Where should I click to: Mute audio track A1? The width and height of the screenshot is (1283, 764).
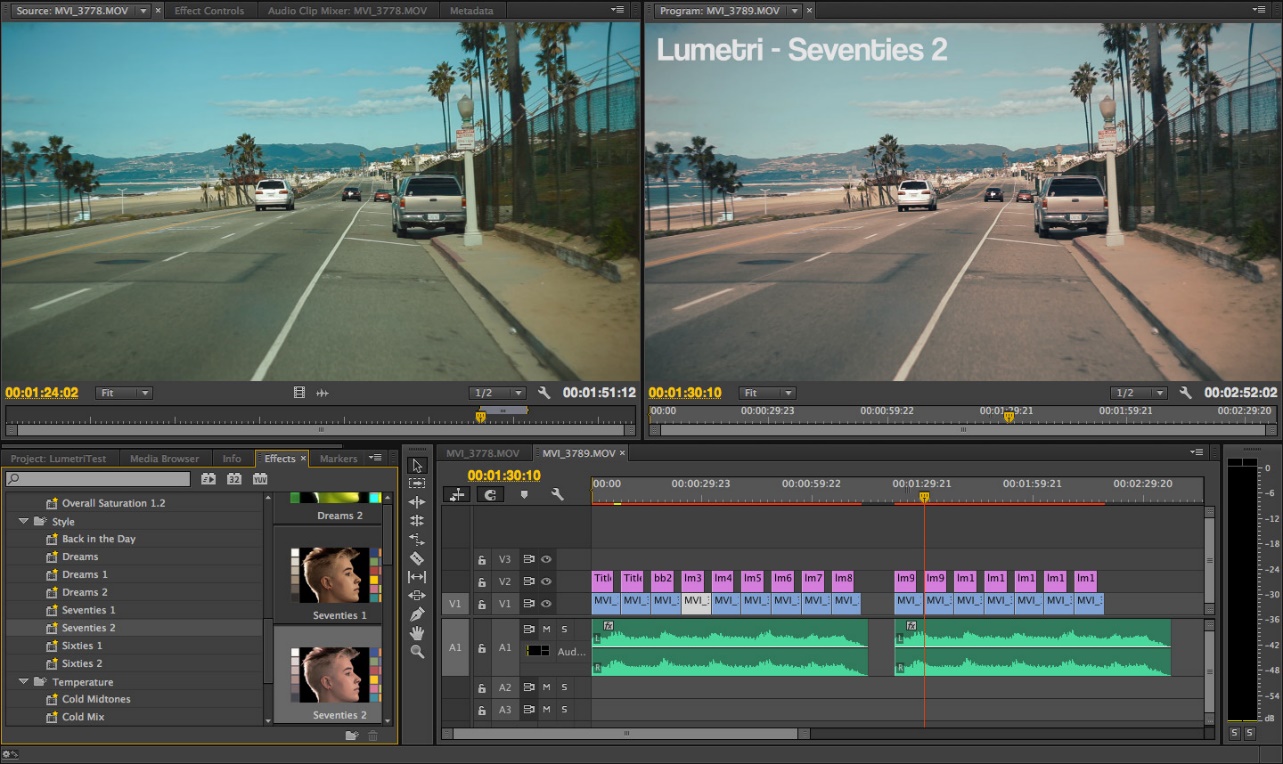(546, 629)
